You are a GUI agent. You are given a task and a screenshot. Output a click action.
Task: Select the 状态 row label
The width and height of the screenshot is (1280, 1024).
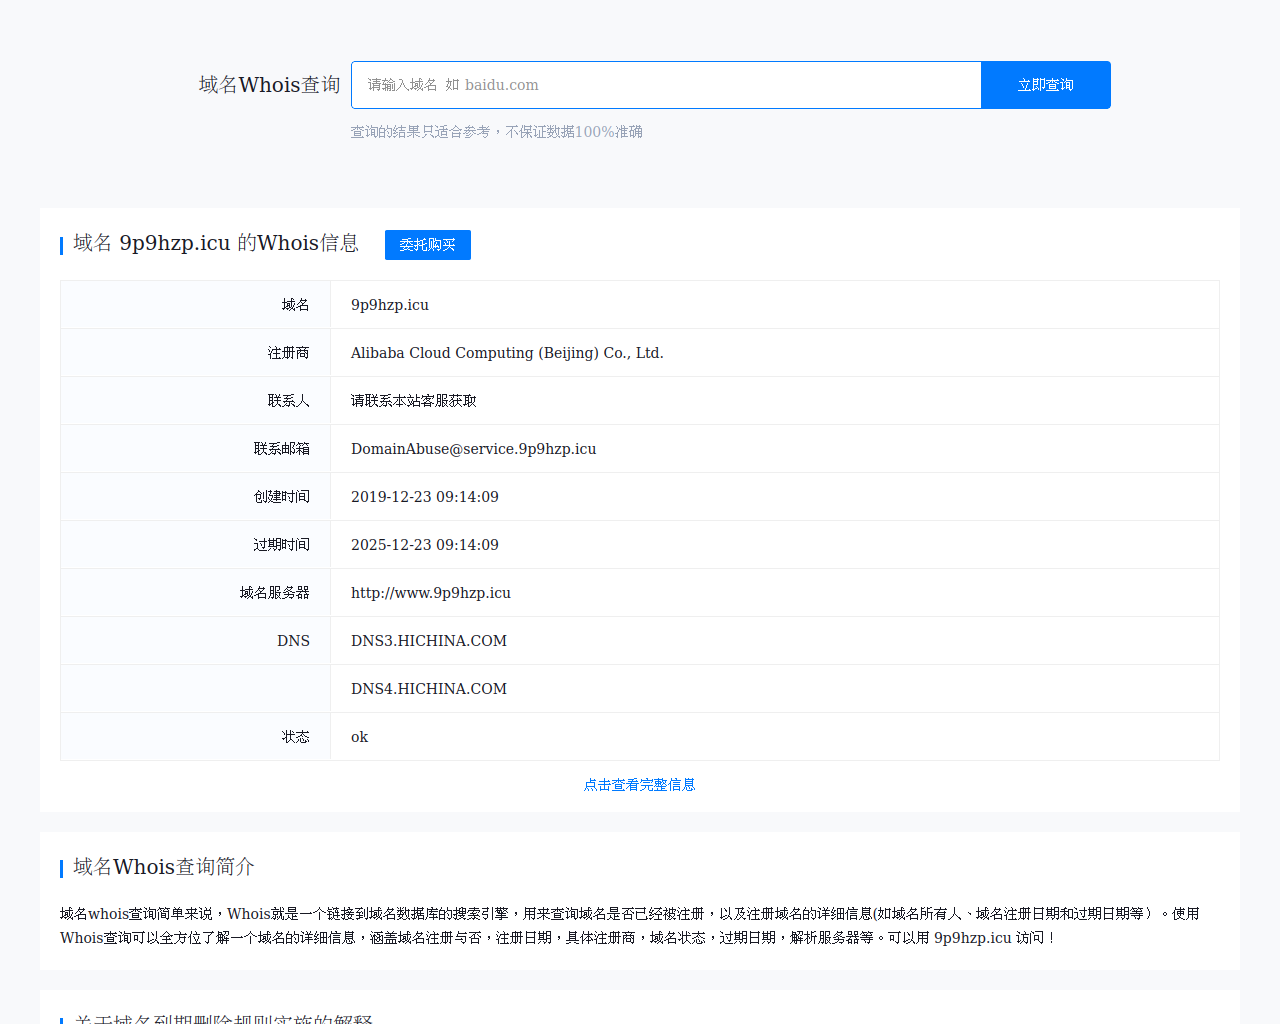click(295, 737)
